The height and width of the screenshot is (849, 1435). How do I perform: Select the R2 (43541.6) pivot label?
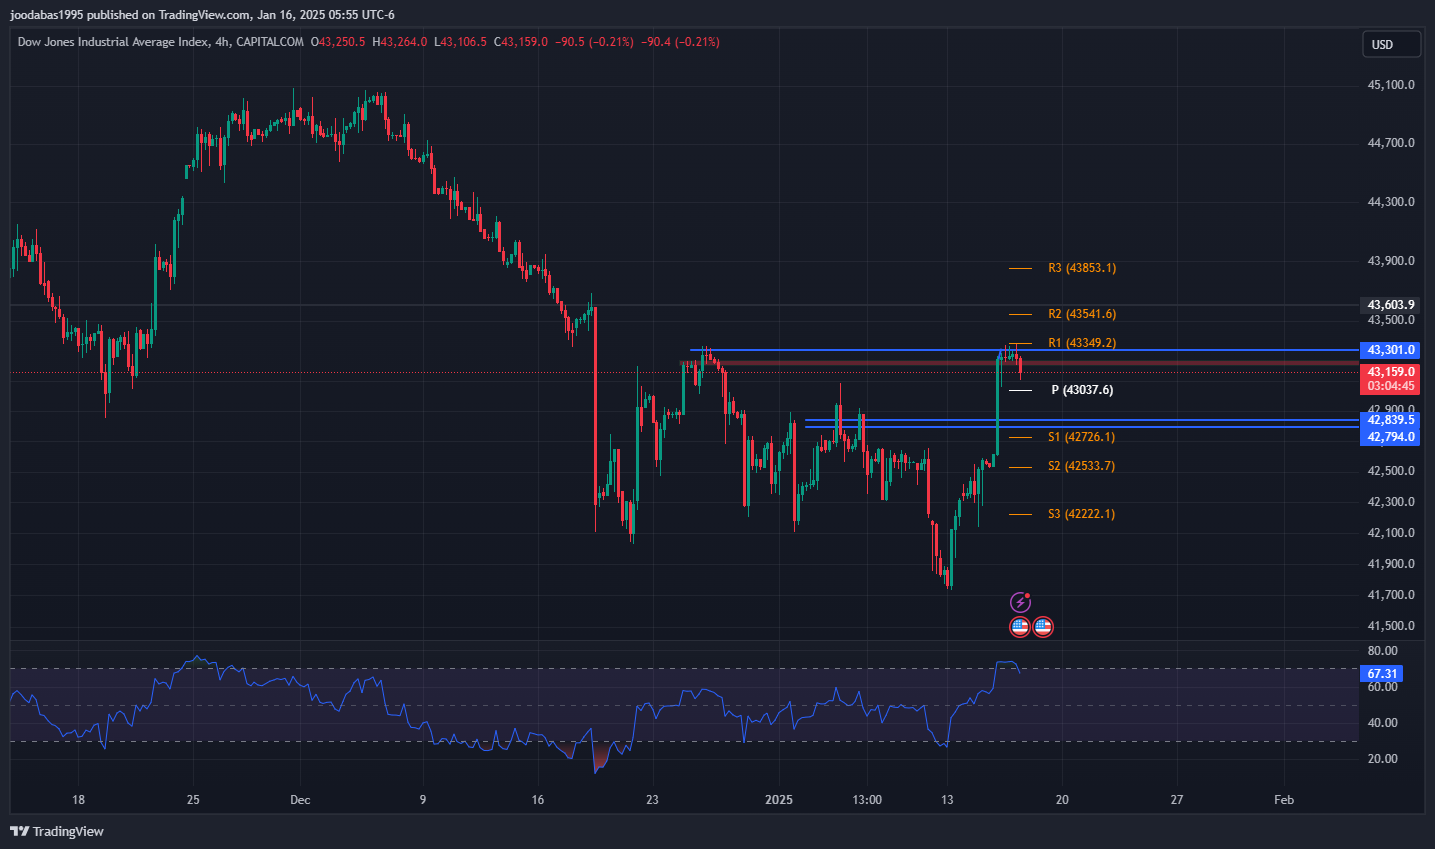[1082, 314]
